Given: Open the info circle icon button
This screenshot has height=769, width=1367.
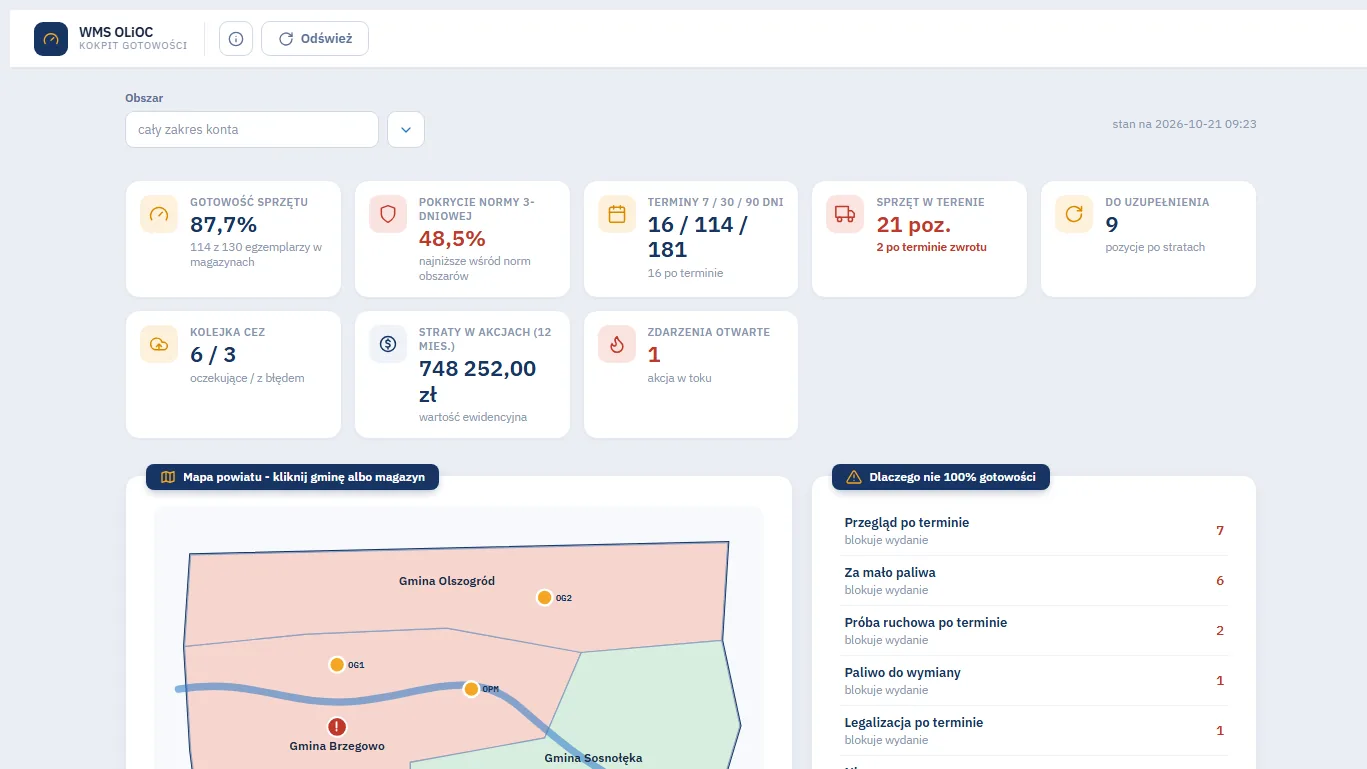Looking at the screenshot, I should click(236, 39).
